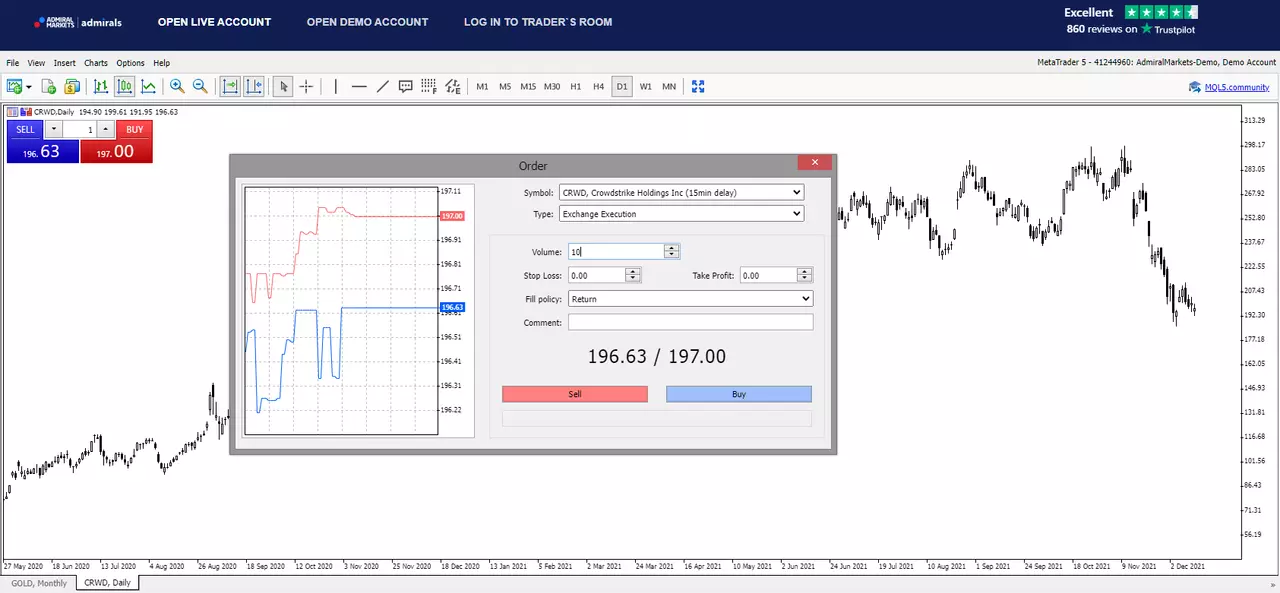Viewport: 1280px width, 593px height.
Task: Select the Fibonacci retracement tool icon
Action: (x=429, y=87)
